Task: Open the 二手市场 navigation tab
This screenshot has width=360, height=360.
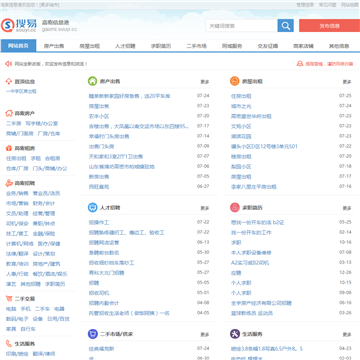Action: tap(196, 46)
